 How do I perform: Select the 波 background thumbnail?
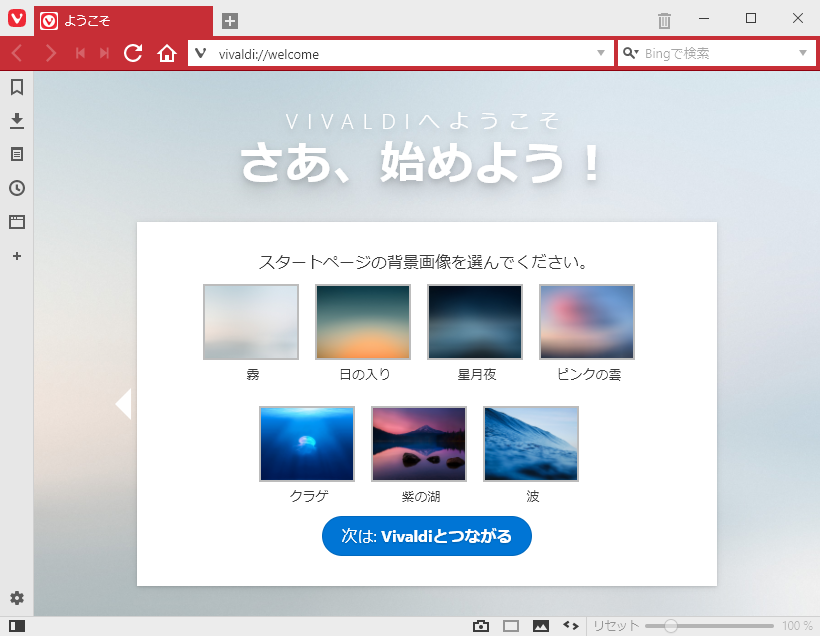(531, 444)
